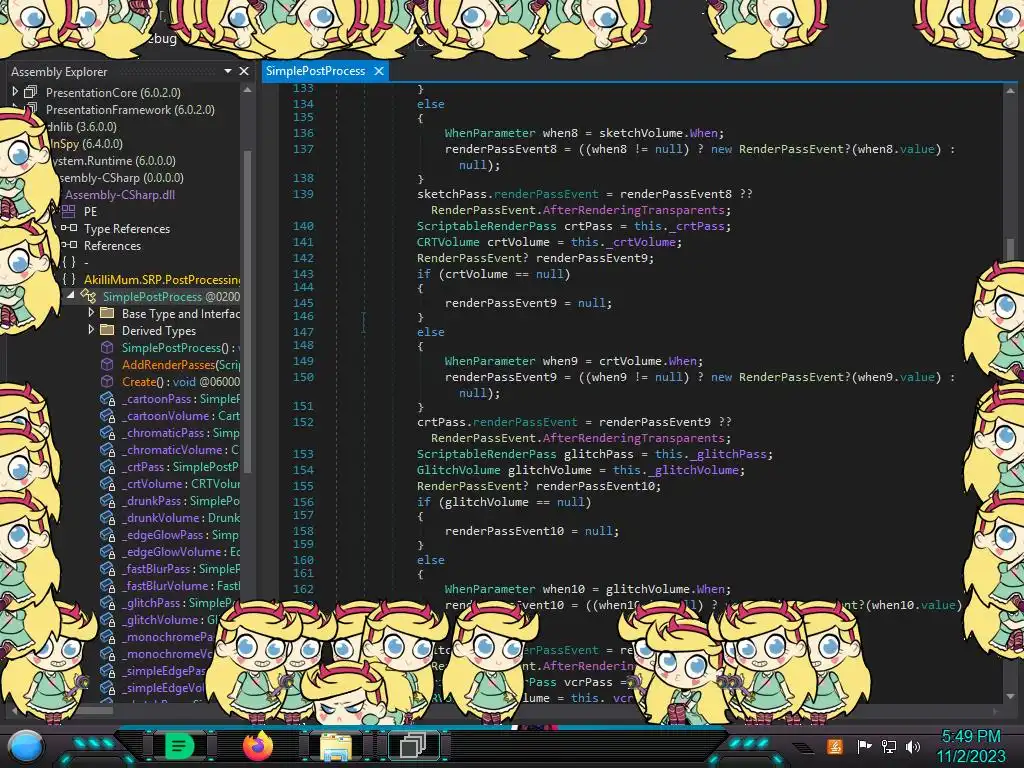Click the AkilliMum.SRP.PostProcessing namespace braces icon
The image size is (1024, 768).
[69, 279]
